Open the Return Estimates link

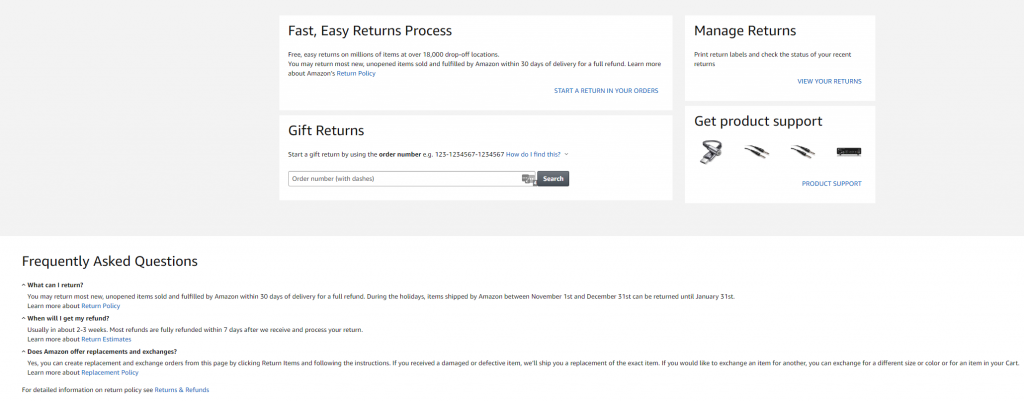pyautogui.click(x=106, y=339)
